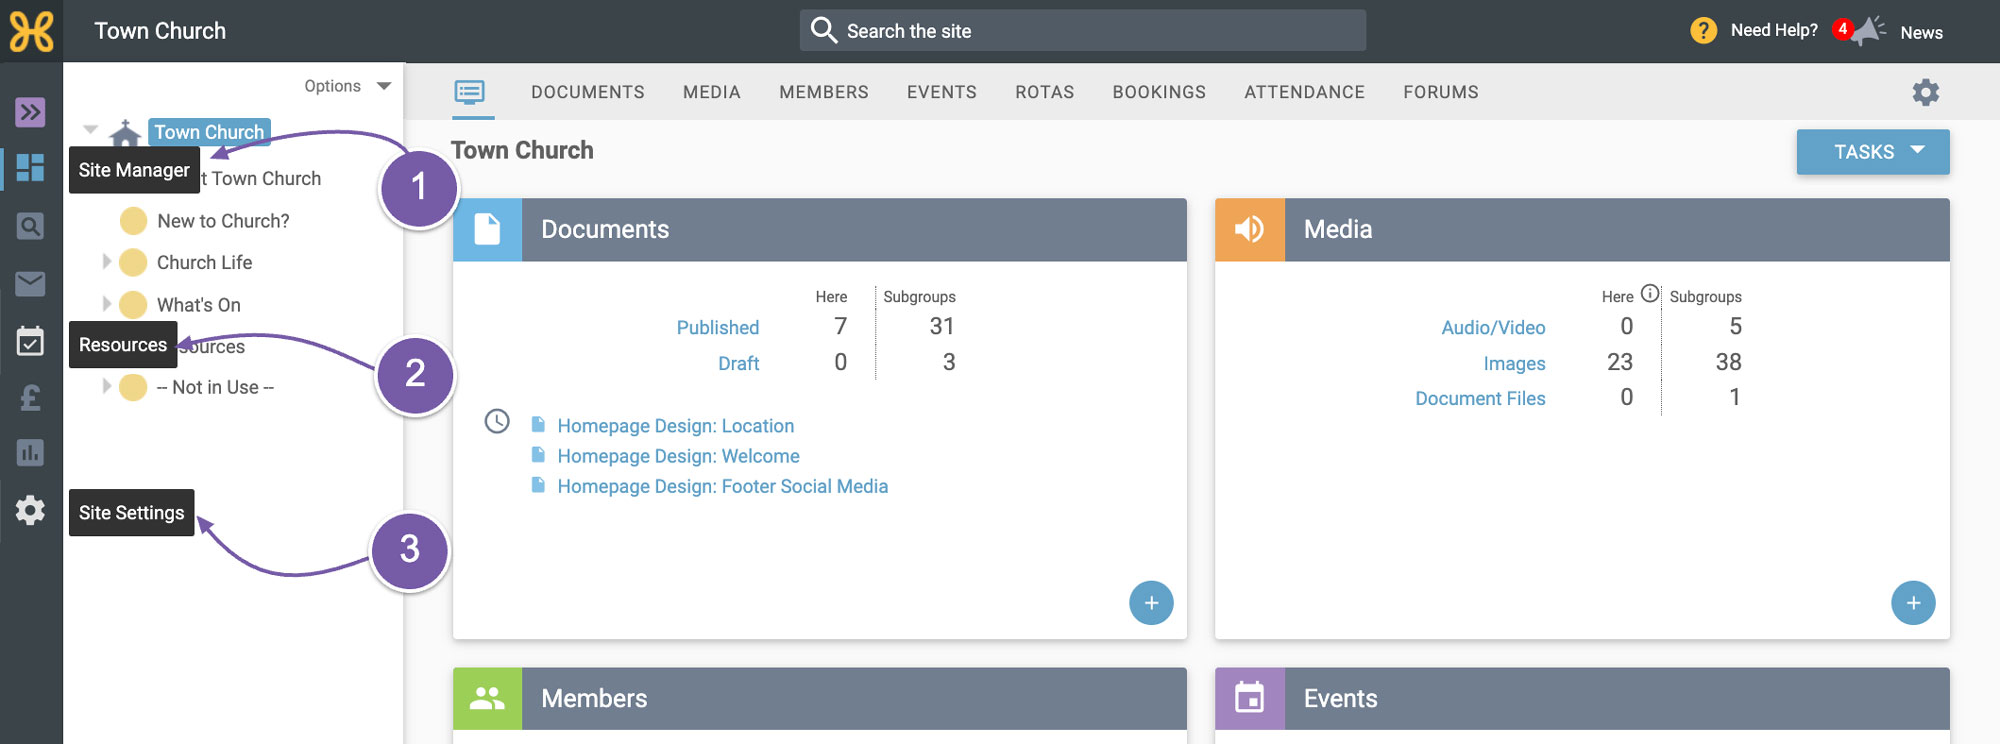Select the Town Church root group label
2000x744 pixels.
coord(209,132)
